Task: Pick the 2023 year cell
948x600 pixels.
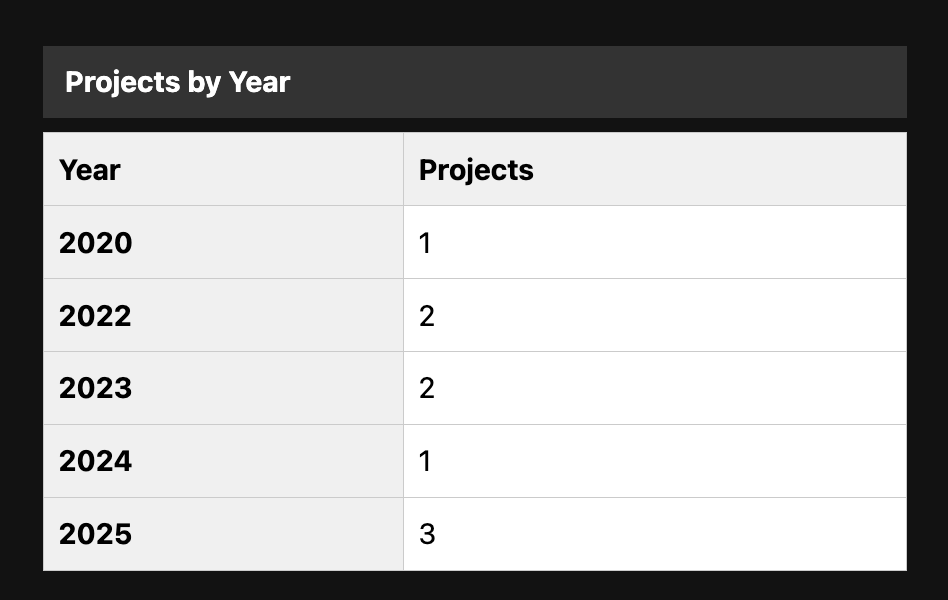Action: (95, 388)
